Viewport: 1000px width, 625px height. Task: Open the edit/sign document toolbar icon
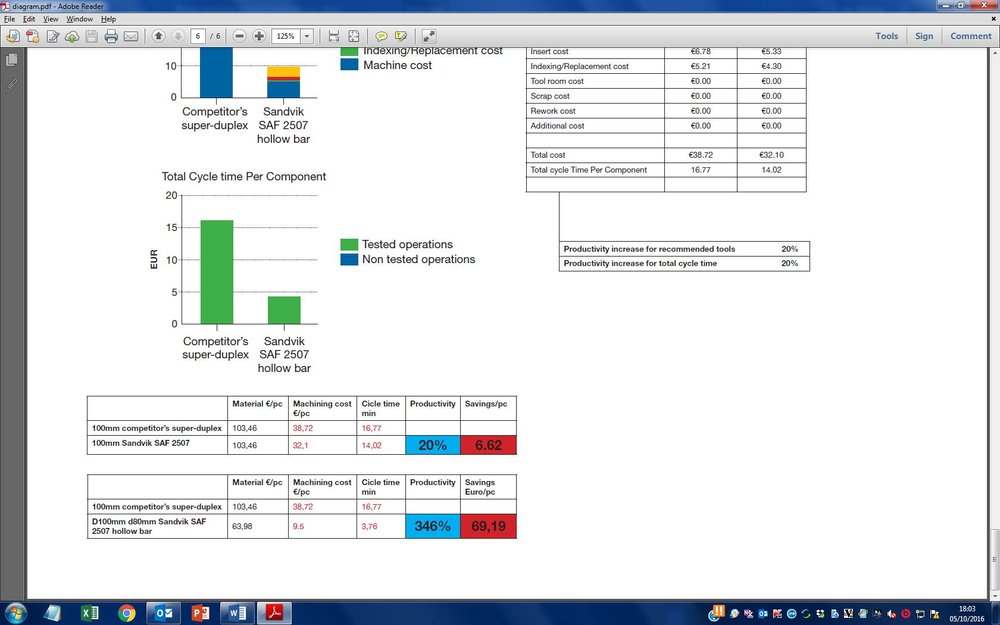click(52, 36)
